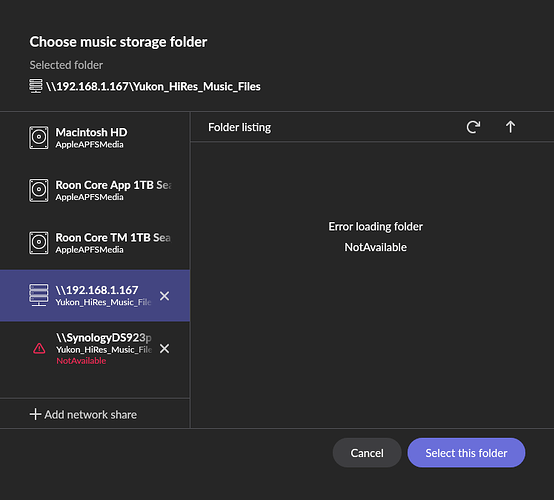Go up one folder level
The height and width of the screenshot is (500, 554).
pyautogui.click(x=510, y=127)
